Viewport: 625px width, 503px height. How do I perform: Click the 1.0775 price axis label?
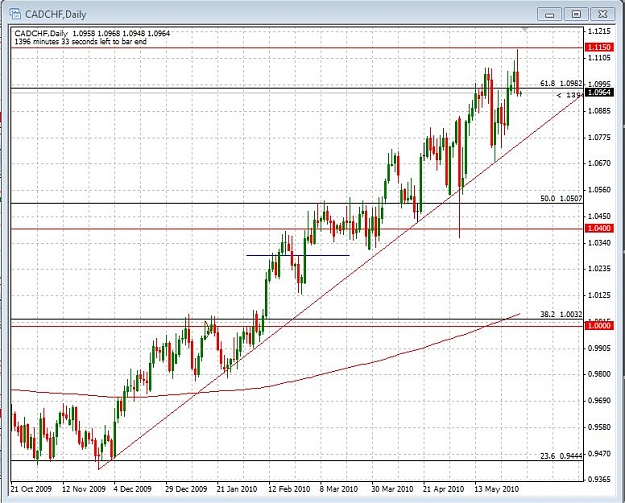coord(599,138)
